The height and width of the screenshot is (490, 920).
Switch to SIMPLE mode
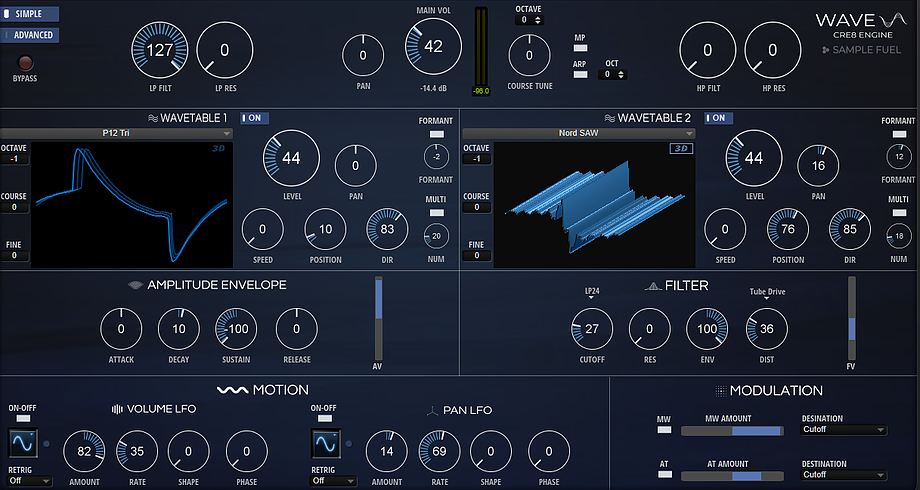point(29,13)
